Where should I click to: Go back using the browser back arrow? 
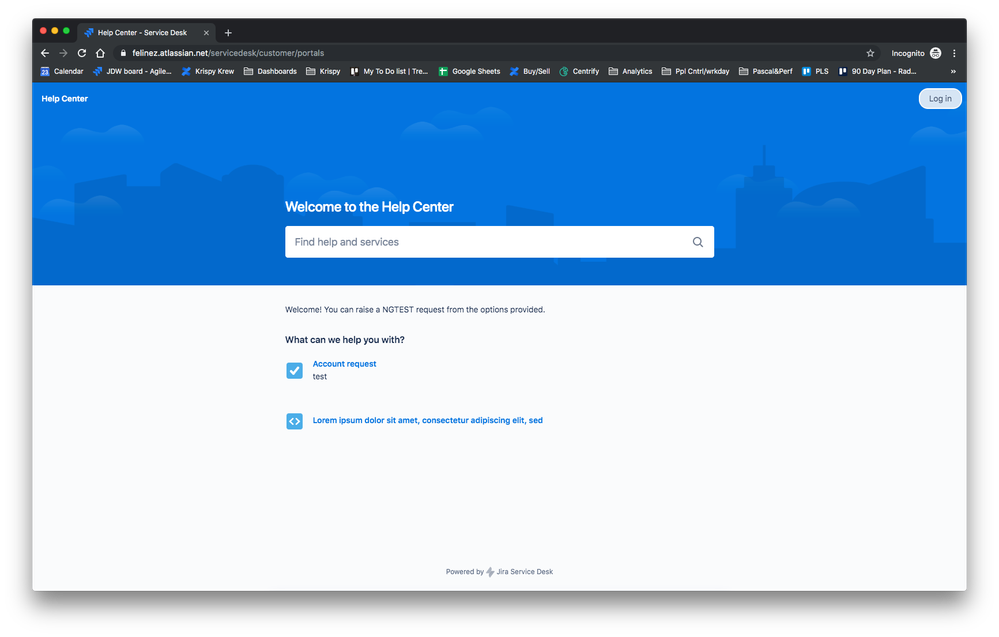point(44,53)
